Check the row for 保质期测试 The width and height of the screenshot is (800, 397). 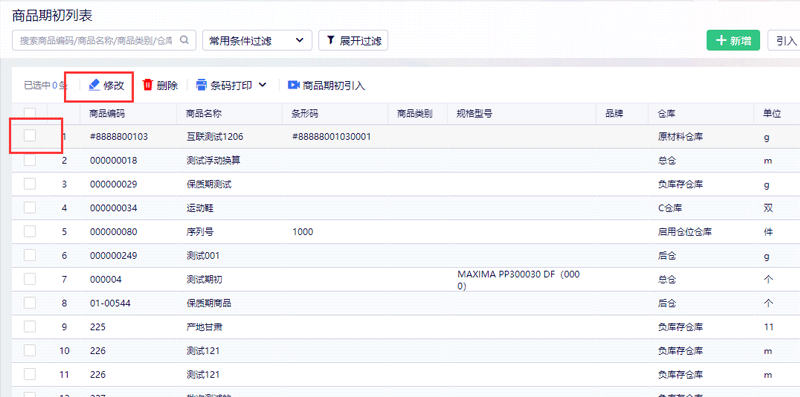pyautogui.click(x=30, y=183)
